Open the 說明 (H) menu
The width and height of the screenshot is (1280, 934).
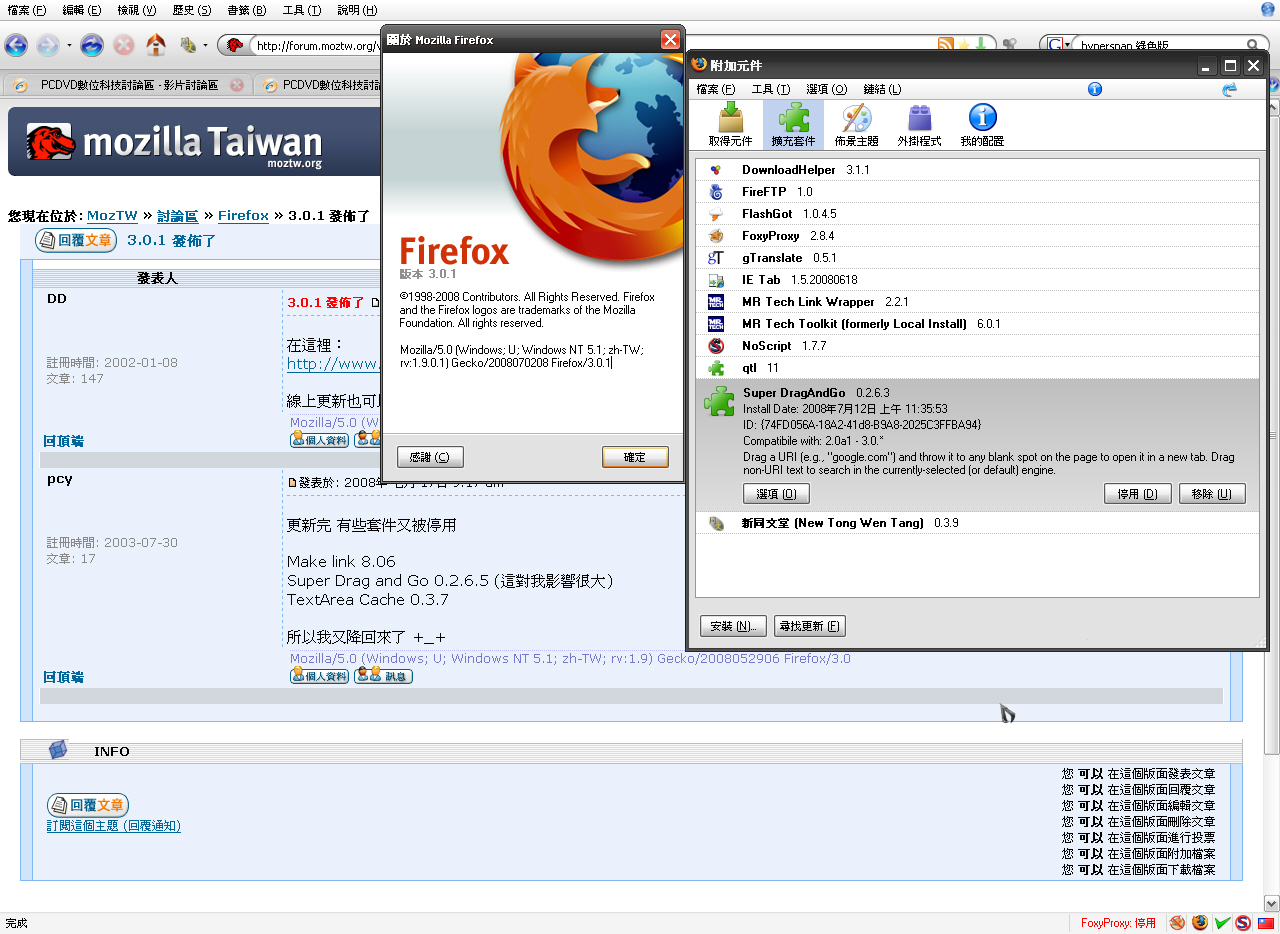coord(357,10)
